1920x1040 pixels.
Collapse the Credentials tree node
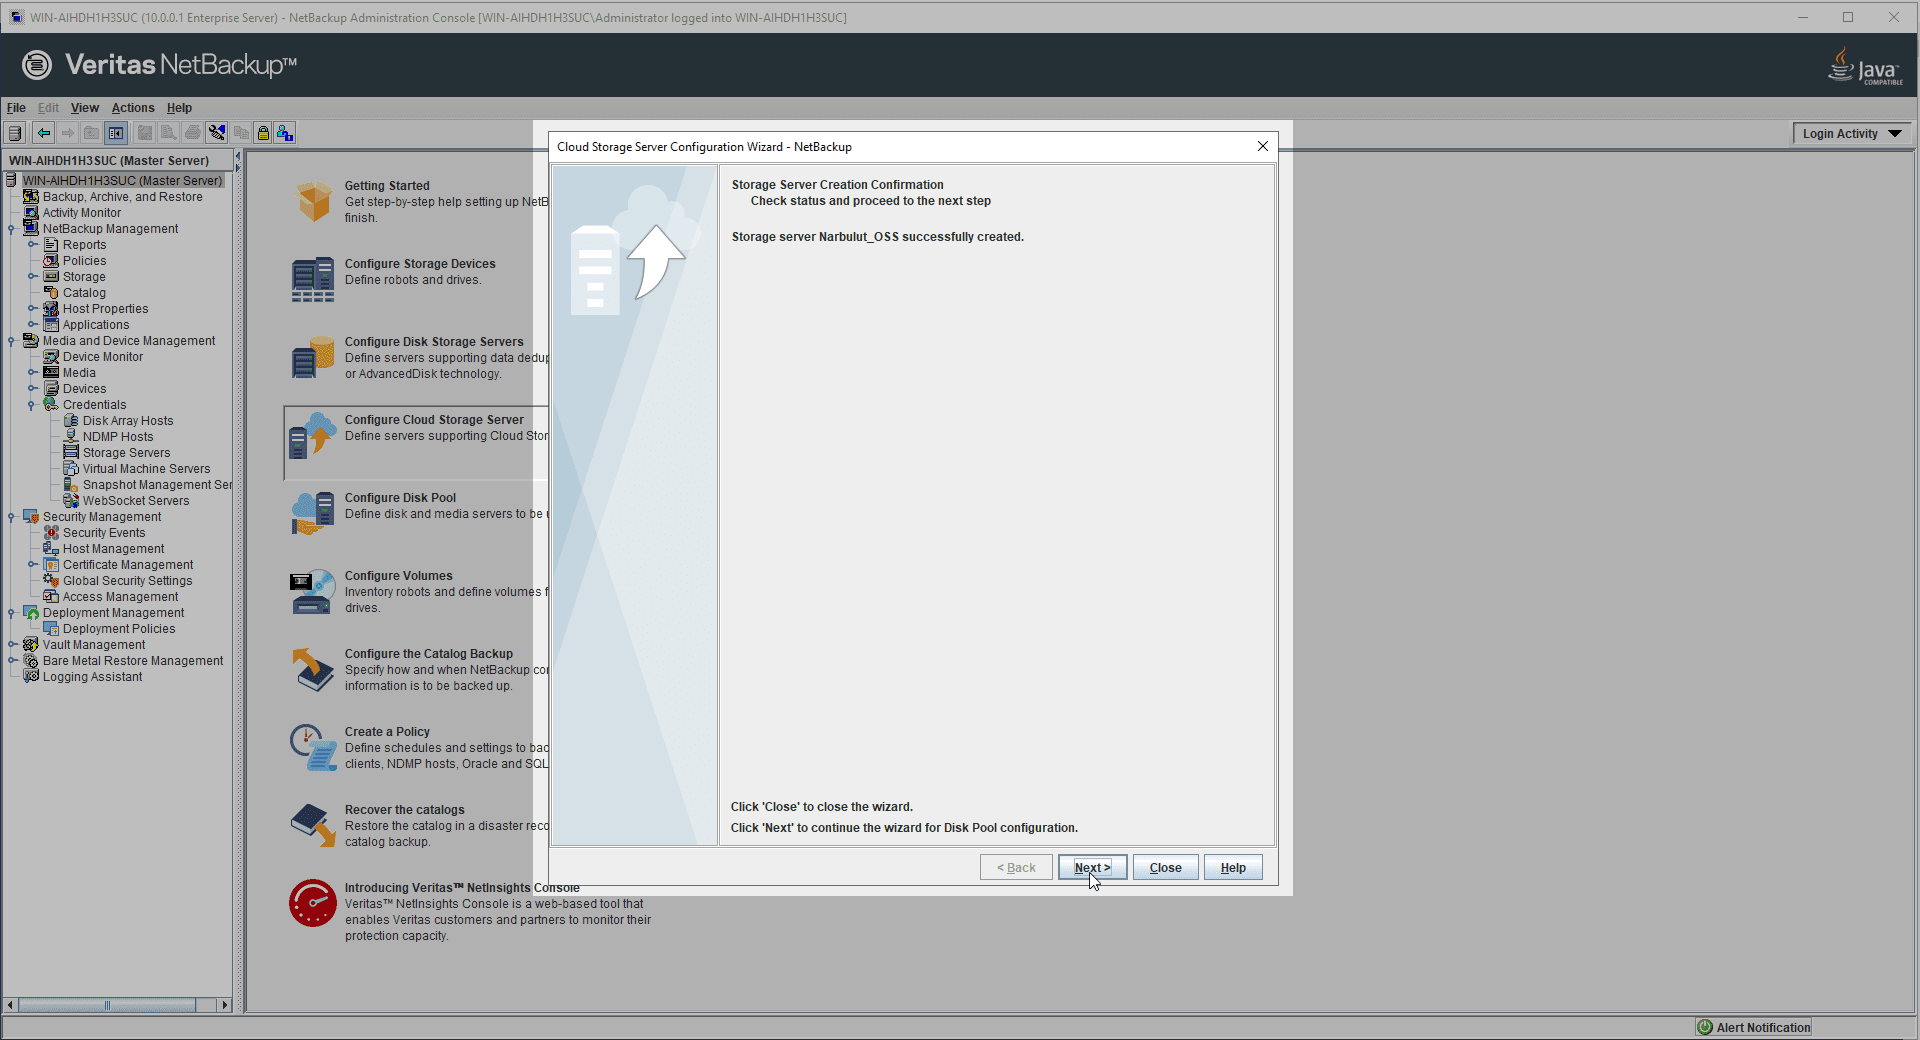32,405
